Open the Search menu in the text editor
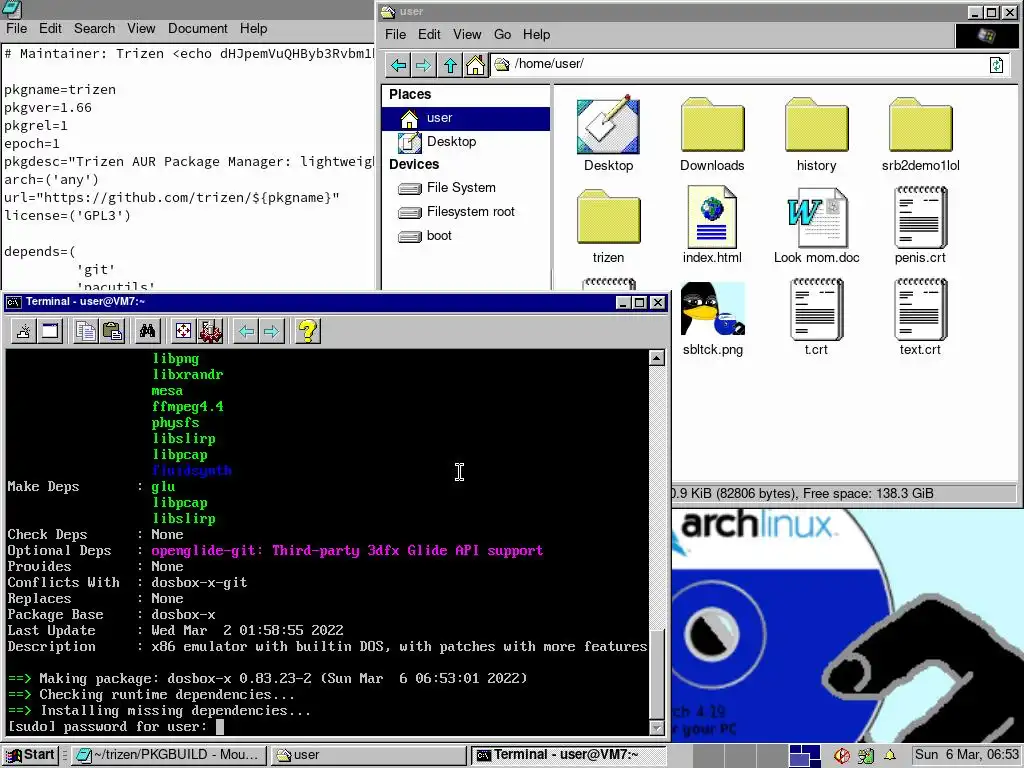This screenshot has height=768, width=1024. point(94,29)
